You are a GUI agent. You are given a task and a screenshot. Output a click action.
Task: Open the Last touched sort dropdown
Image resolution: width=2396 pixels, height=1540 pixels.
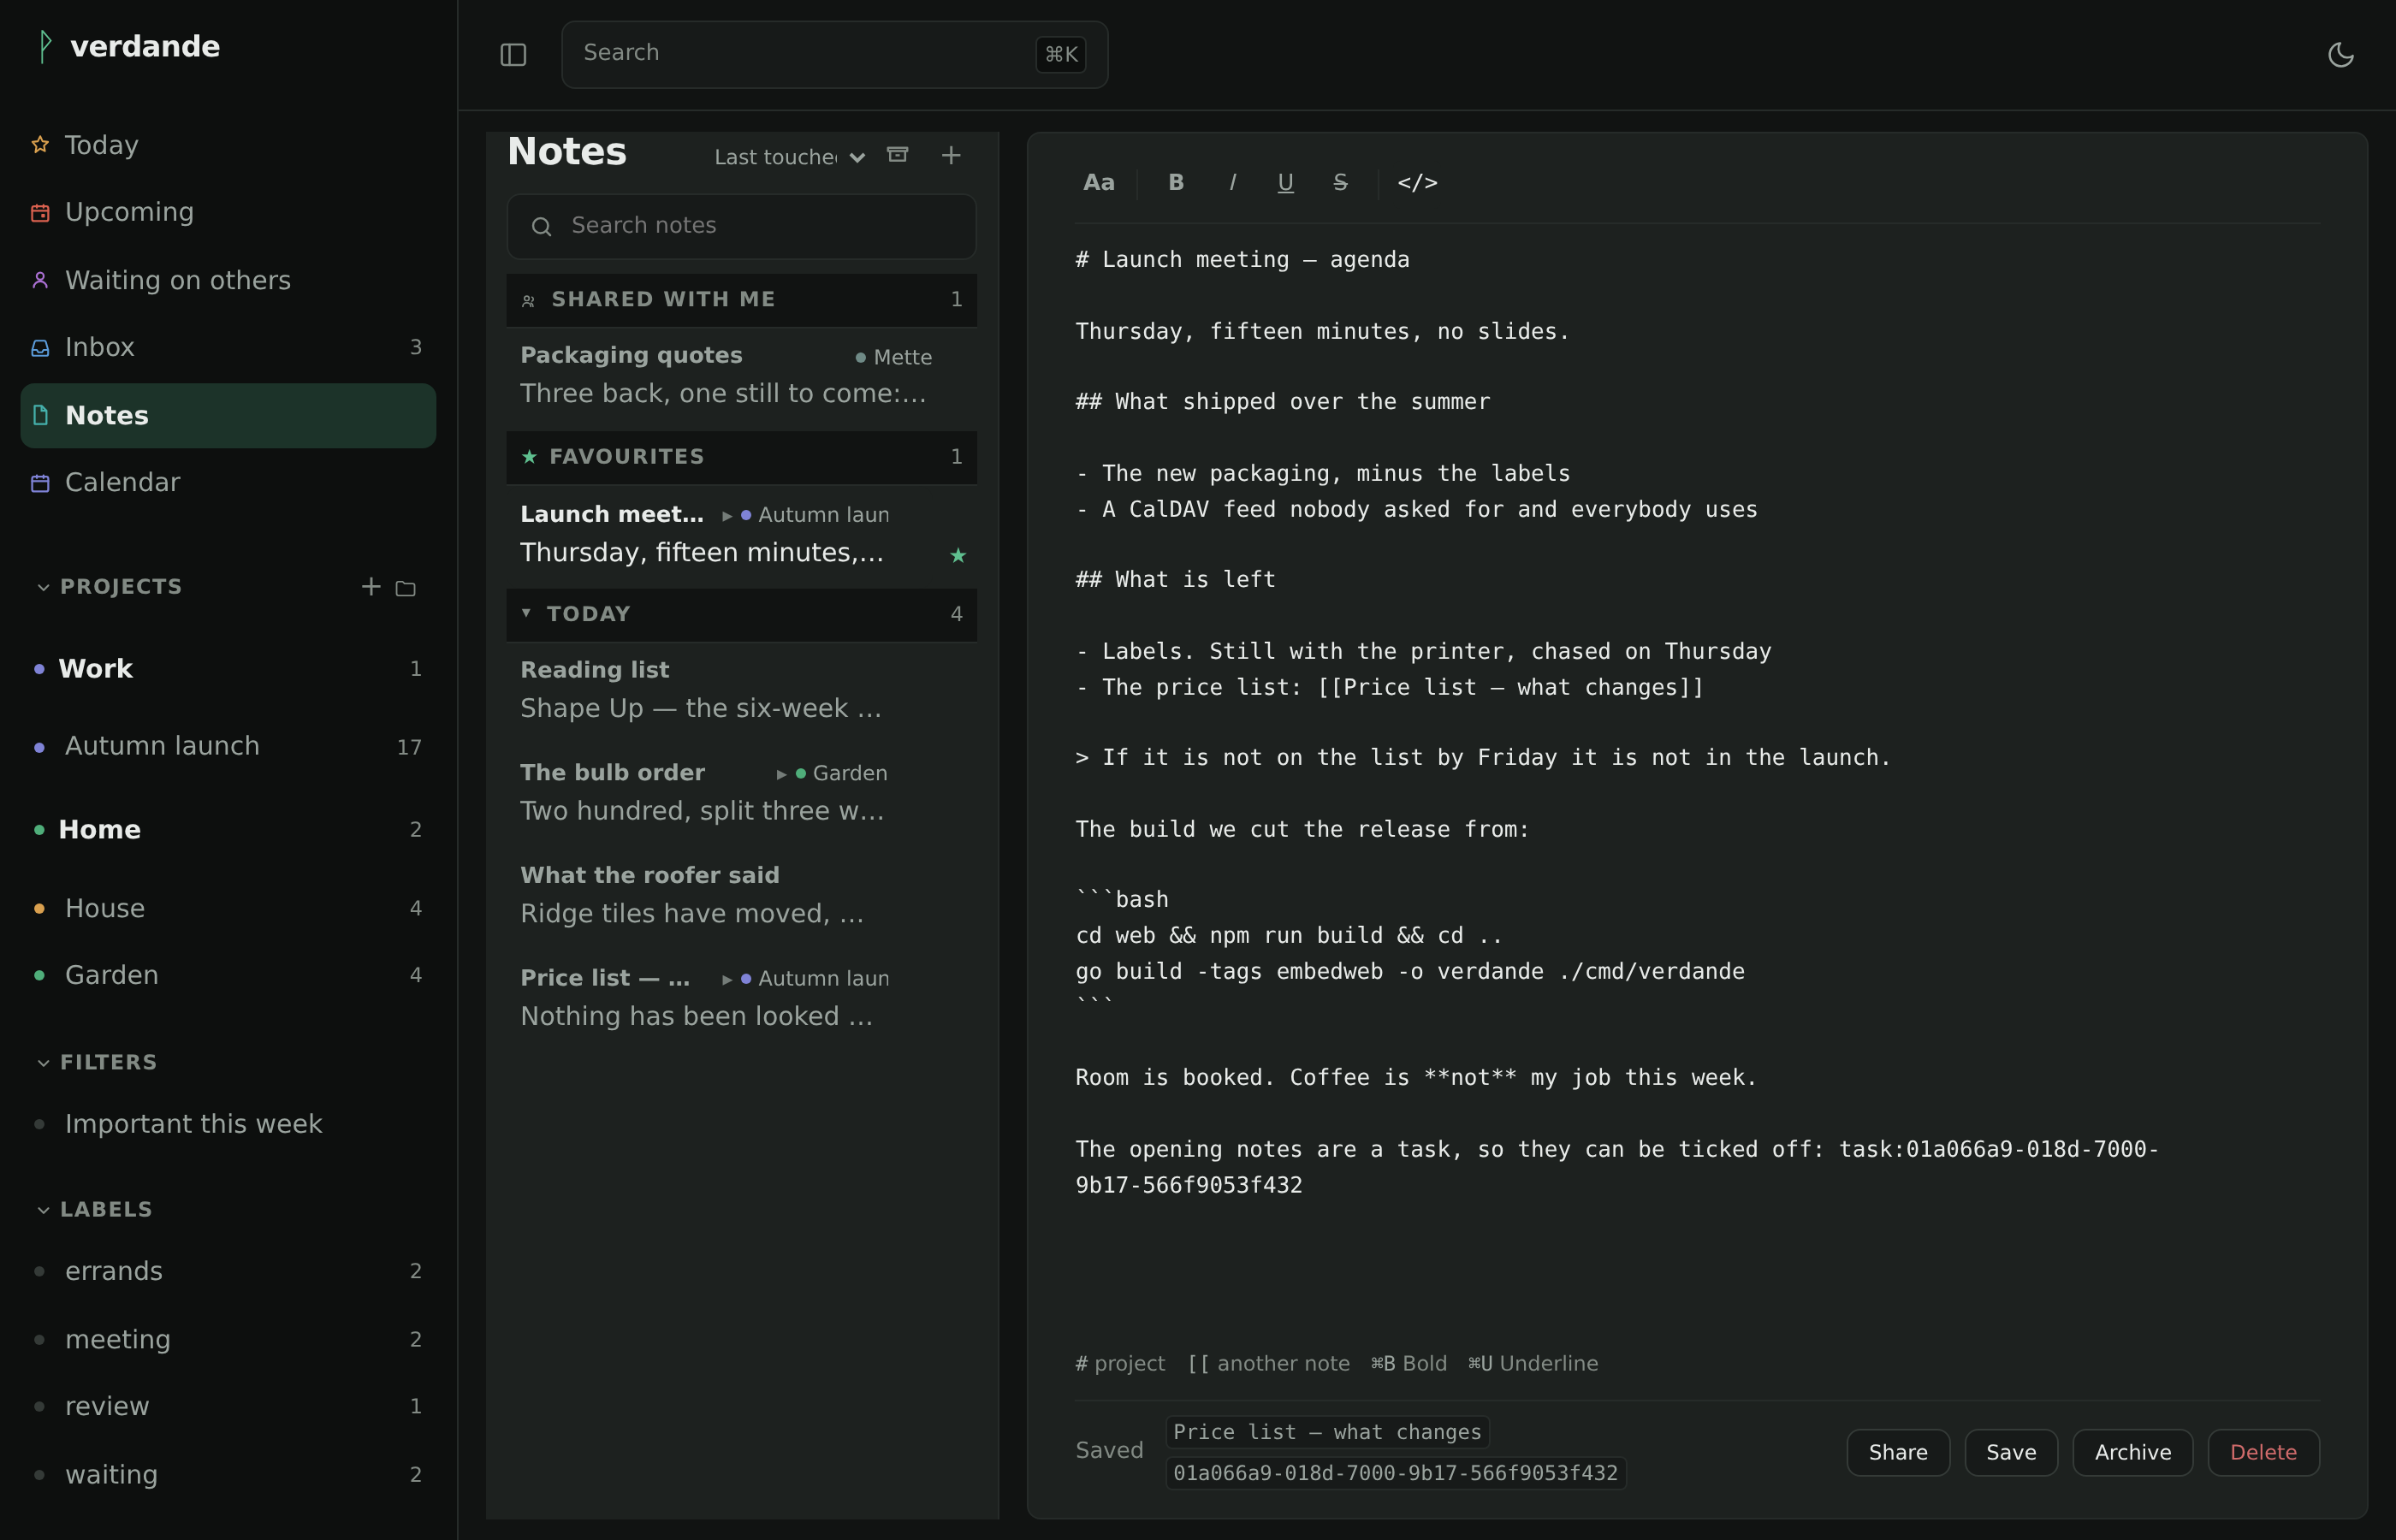[x=789, y=157]
